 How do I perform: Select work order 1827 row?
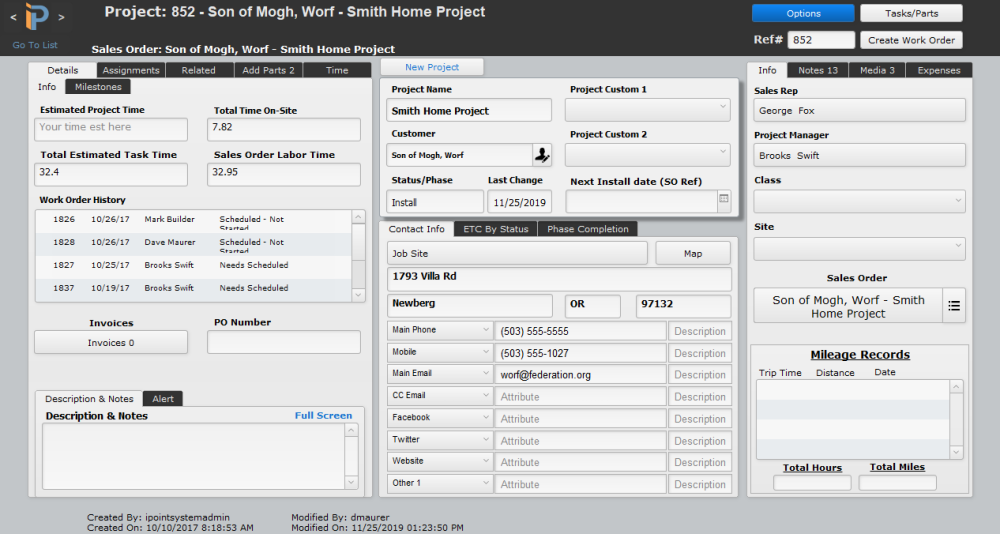[x=193, y=267]
